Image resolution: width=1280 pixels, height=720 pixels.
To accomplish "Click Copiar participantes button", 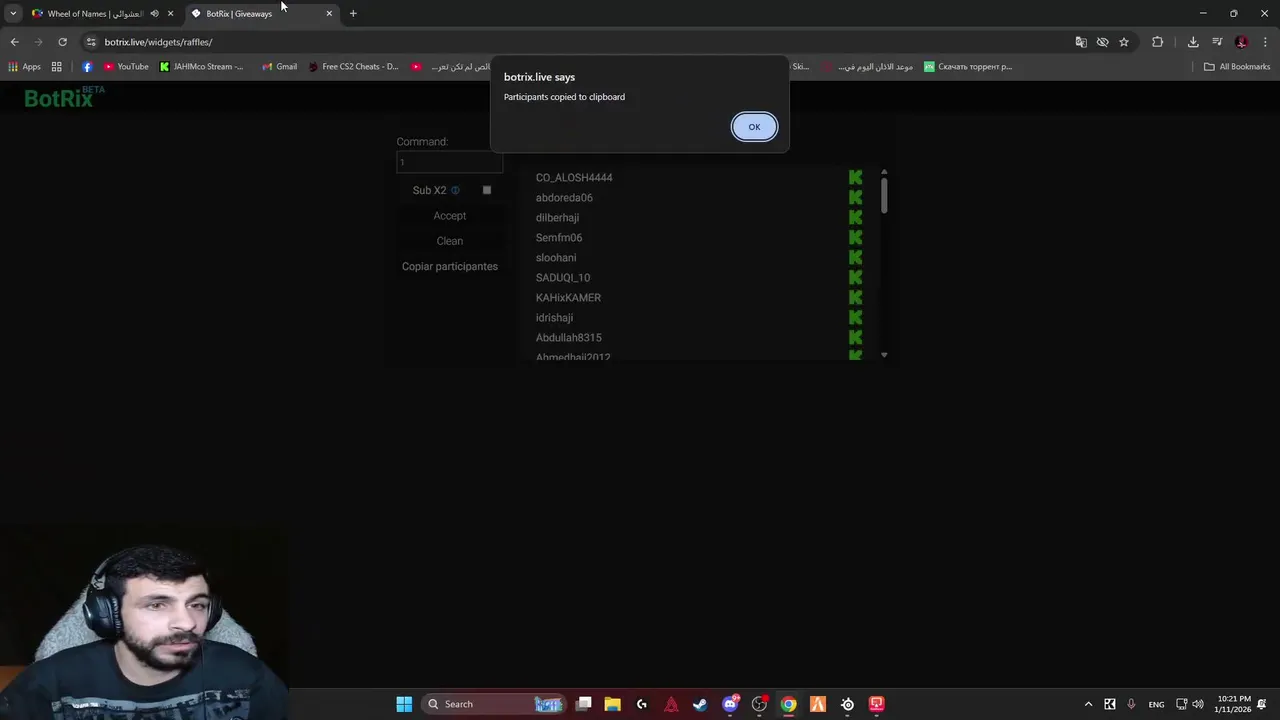I will pos(449,267).
